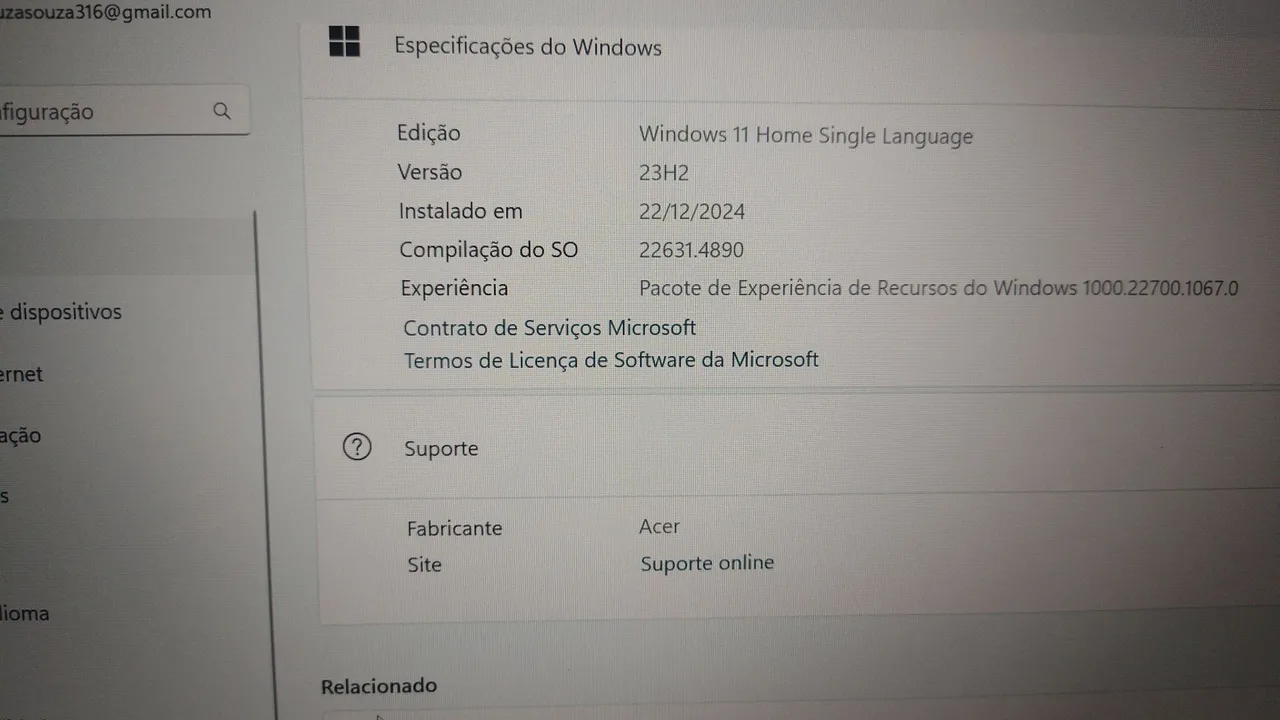Viewport: 1280px width, 720px height.
Task: Click the 23H2 version value
Action: [x=664, y=172]
